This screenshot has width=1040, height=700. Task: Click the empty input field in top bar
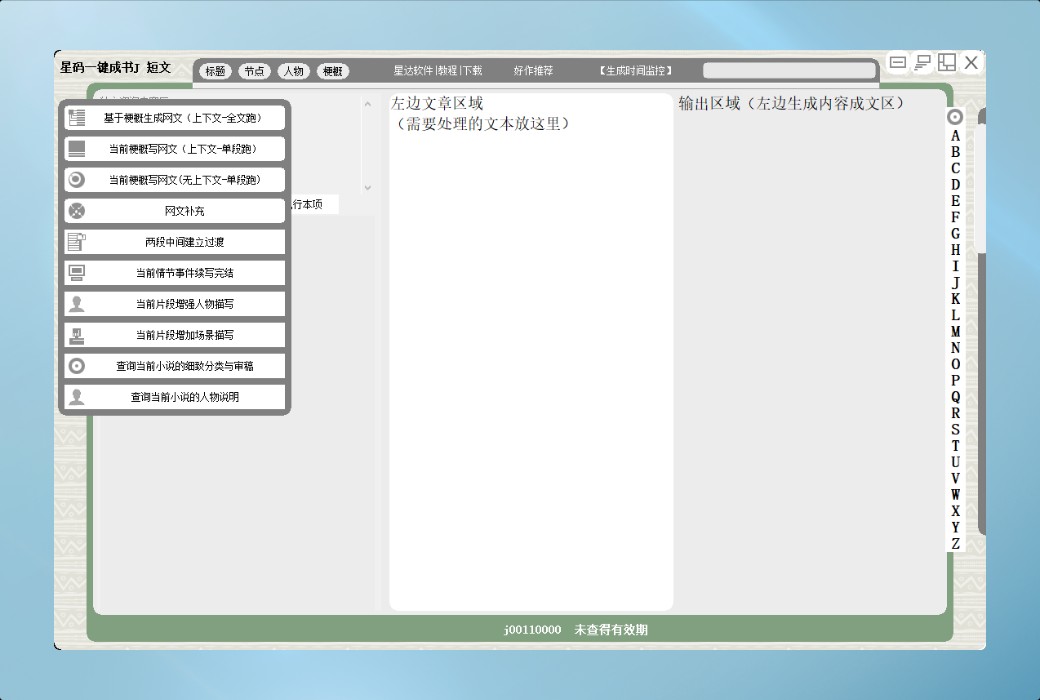pos(789,71)
